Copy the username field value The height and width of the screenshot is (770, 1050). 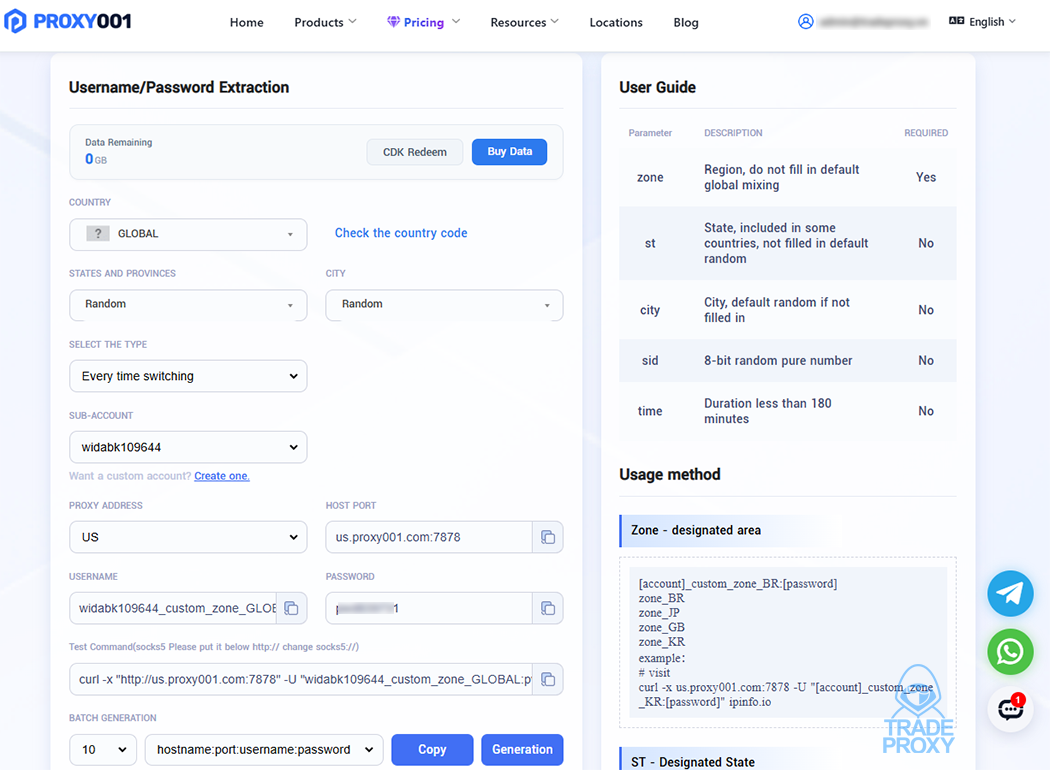tap(291, 608)
